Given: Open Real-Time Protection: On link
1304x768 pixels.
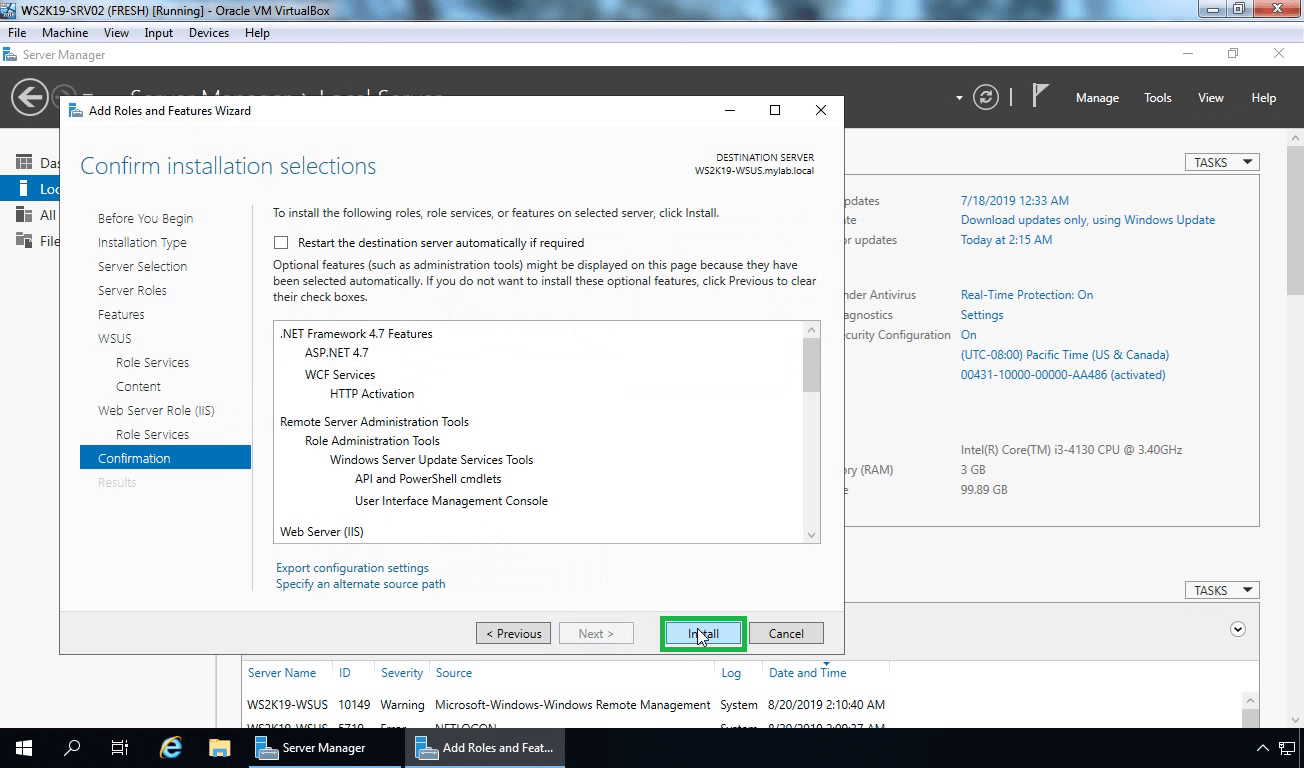Looking at the screenshot, I should 1027,295.
